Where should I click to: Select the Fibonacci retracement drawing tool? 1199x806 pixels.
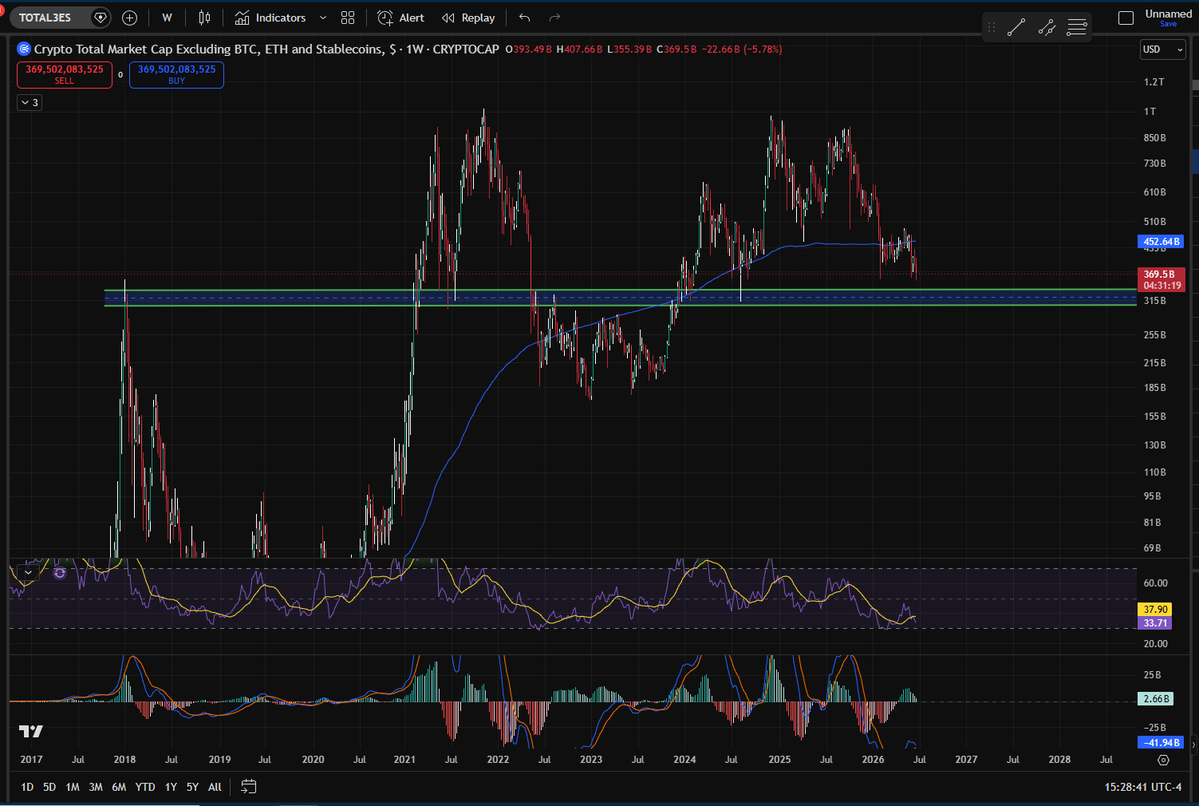click(1077, 28)
